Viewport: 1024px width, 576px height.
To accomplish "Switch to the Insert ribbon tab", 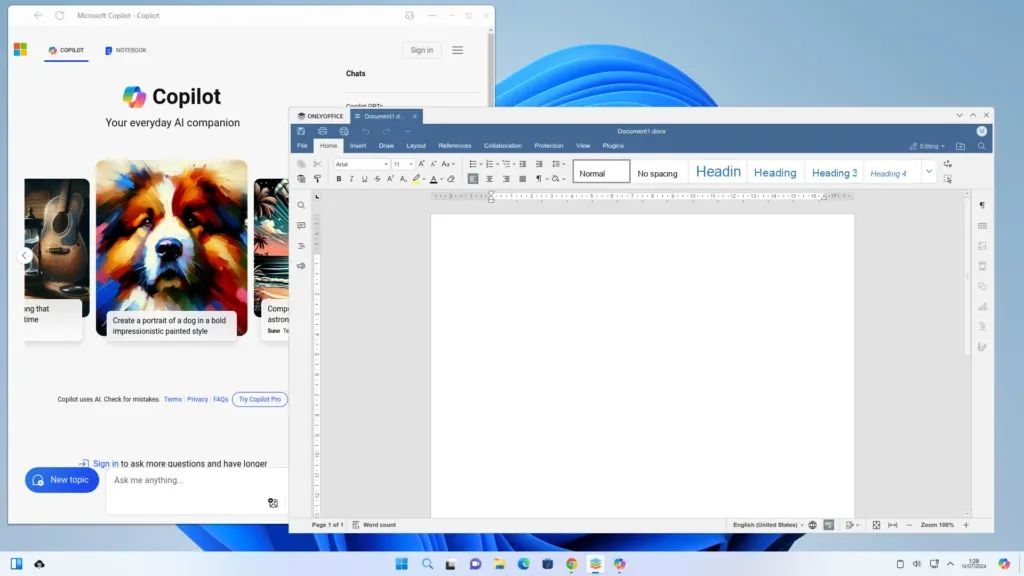I will point(358,146).
